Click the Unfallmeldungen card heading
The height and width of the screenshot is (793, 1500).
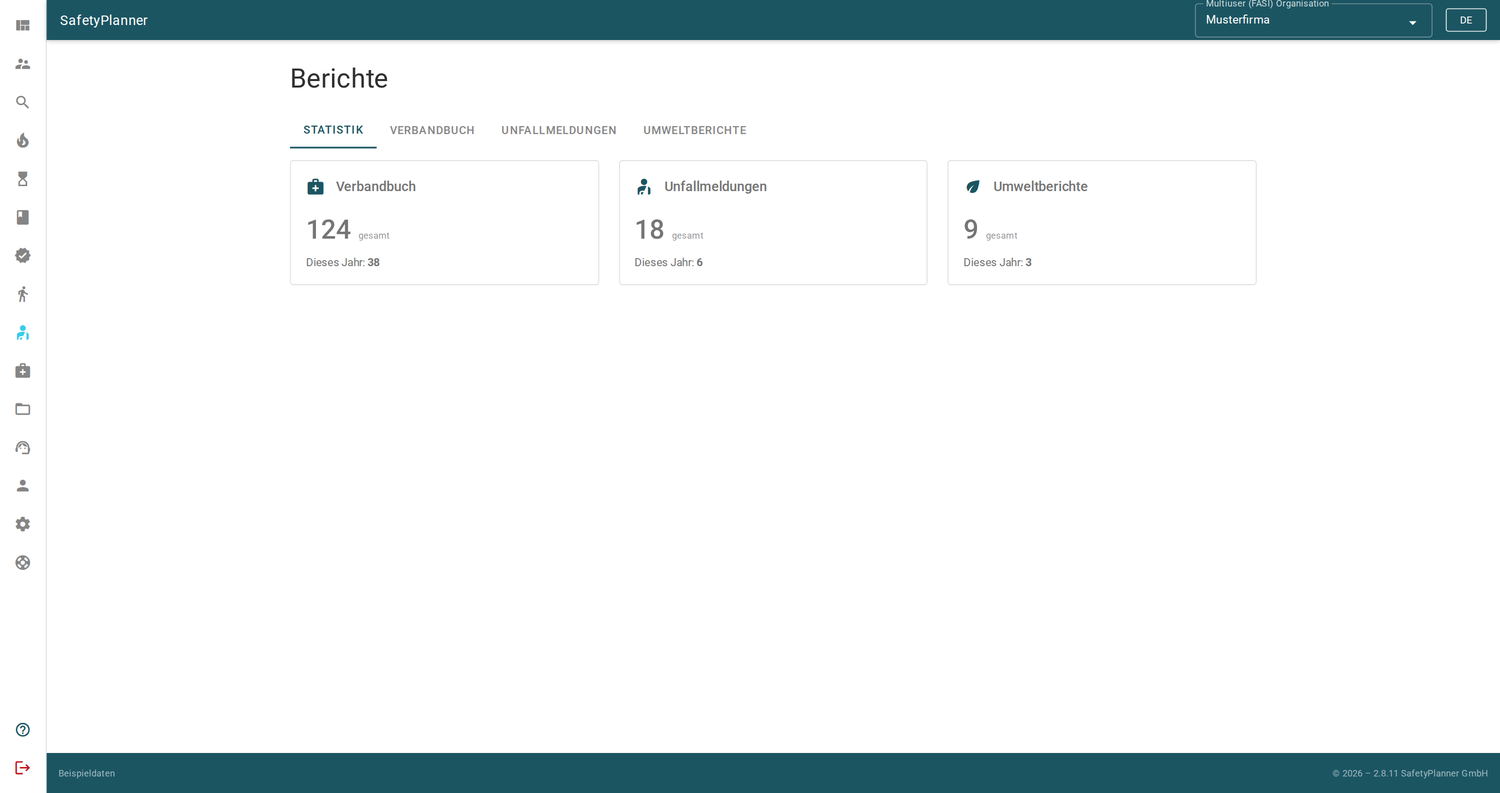[x=715, y=186]
